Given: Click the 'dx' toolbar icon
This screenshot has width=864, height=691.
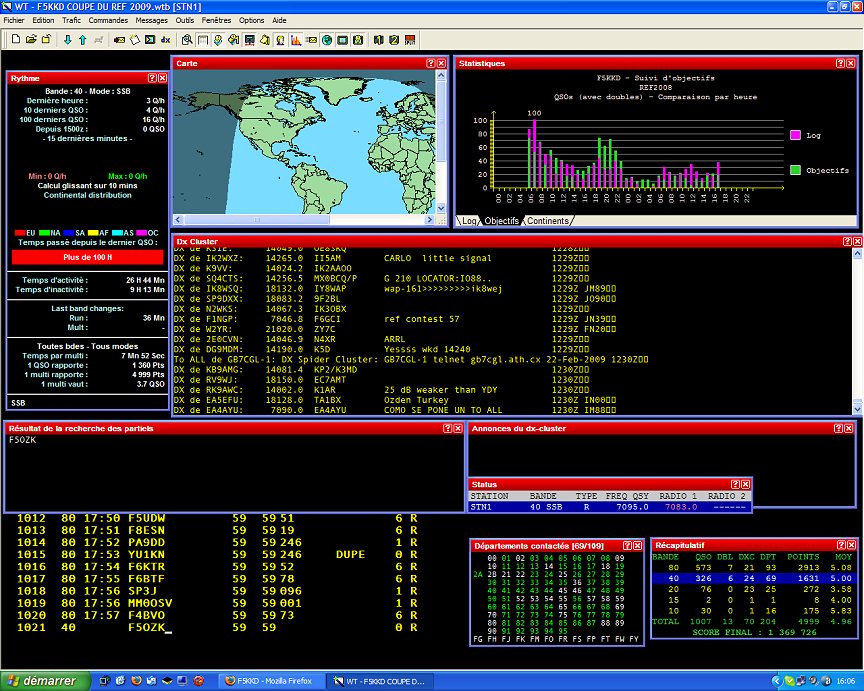Looking at the screenshot, I should [165, 40].
